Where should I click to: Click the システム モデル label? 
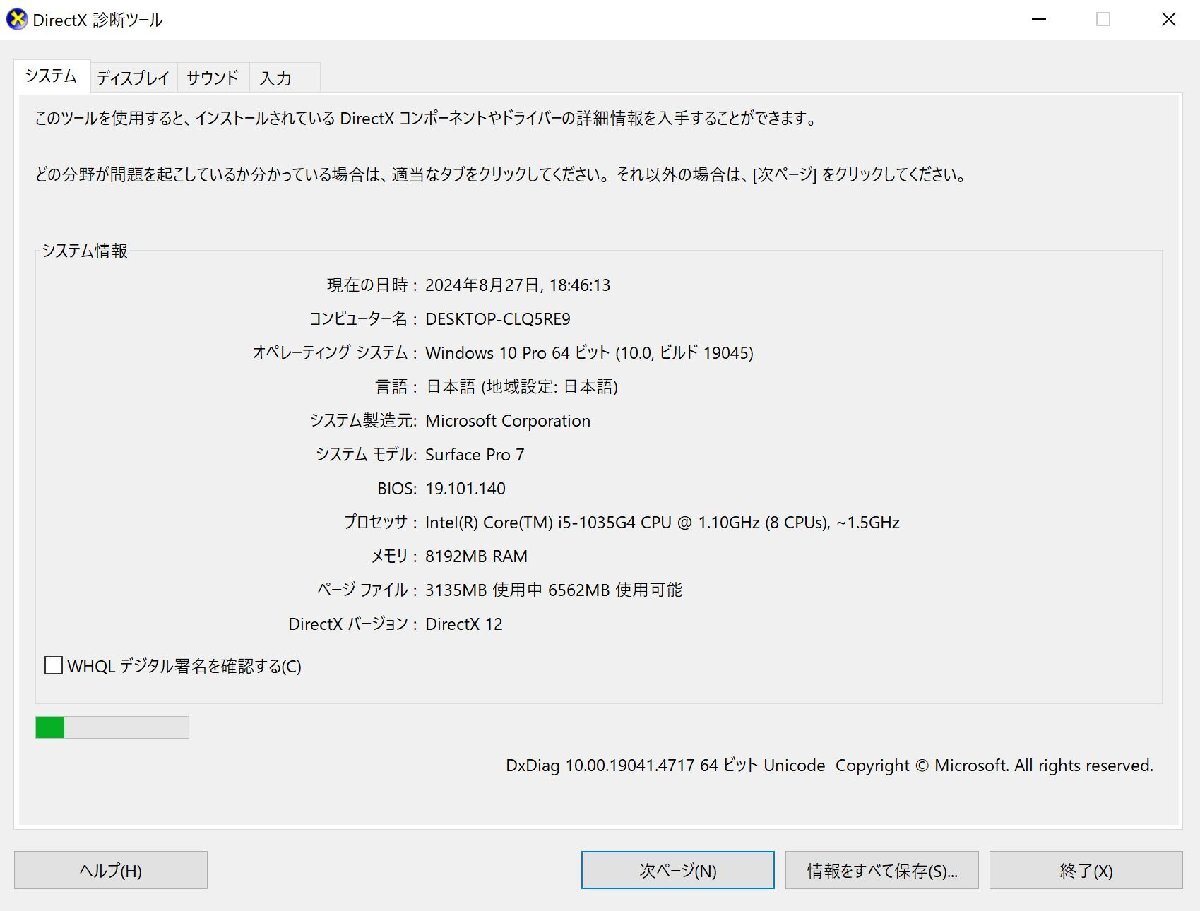(366, 454)
